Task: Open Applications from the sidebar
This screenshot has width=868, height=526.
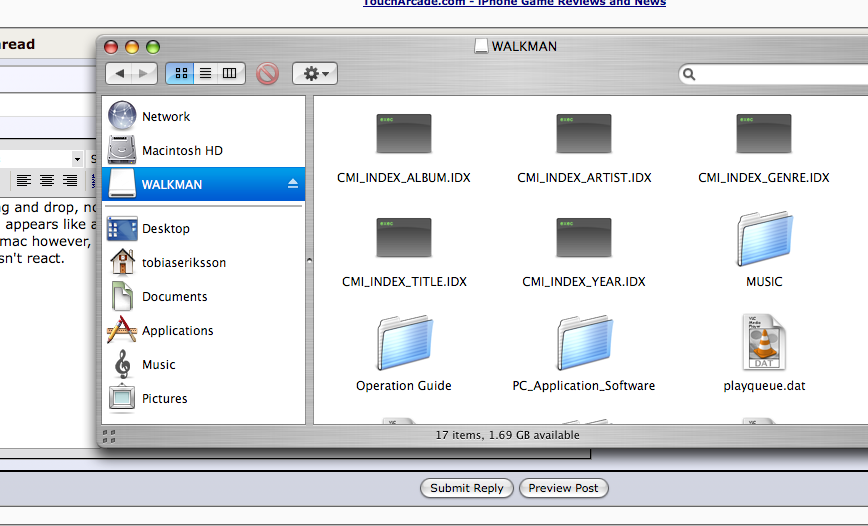Action: (x=204, y=330)
